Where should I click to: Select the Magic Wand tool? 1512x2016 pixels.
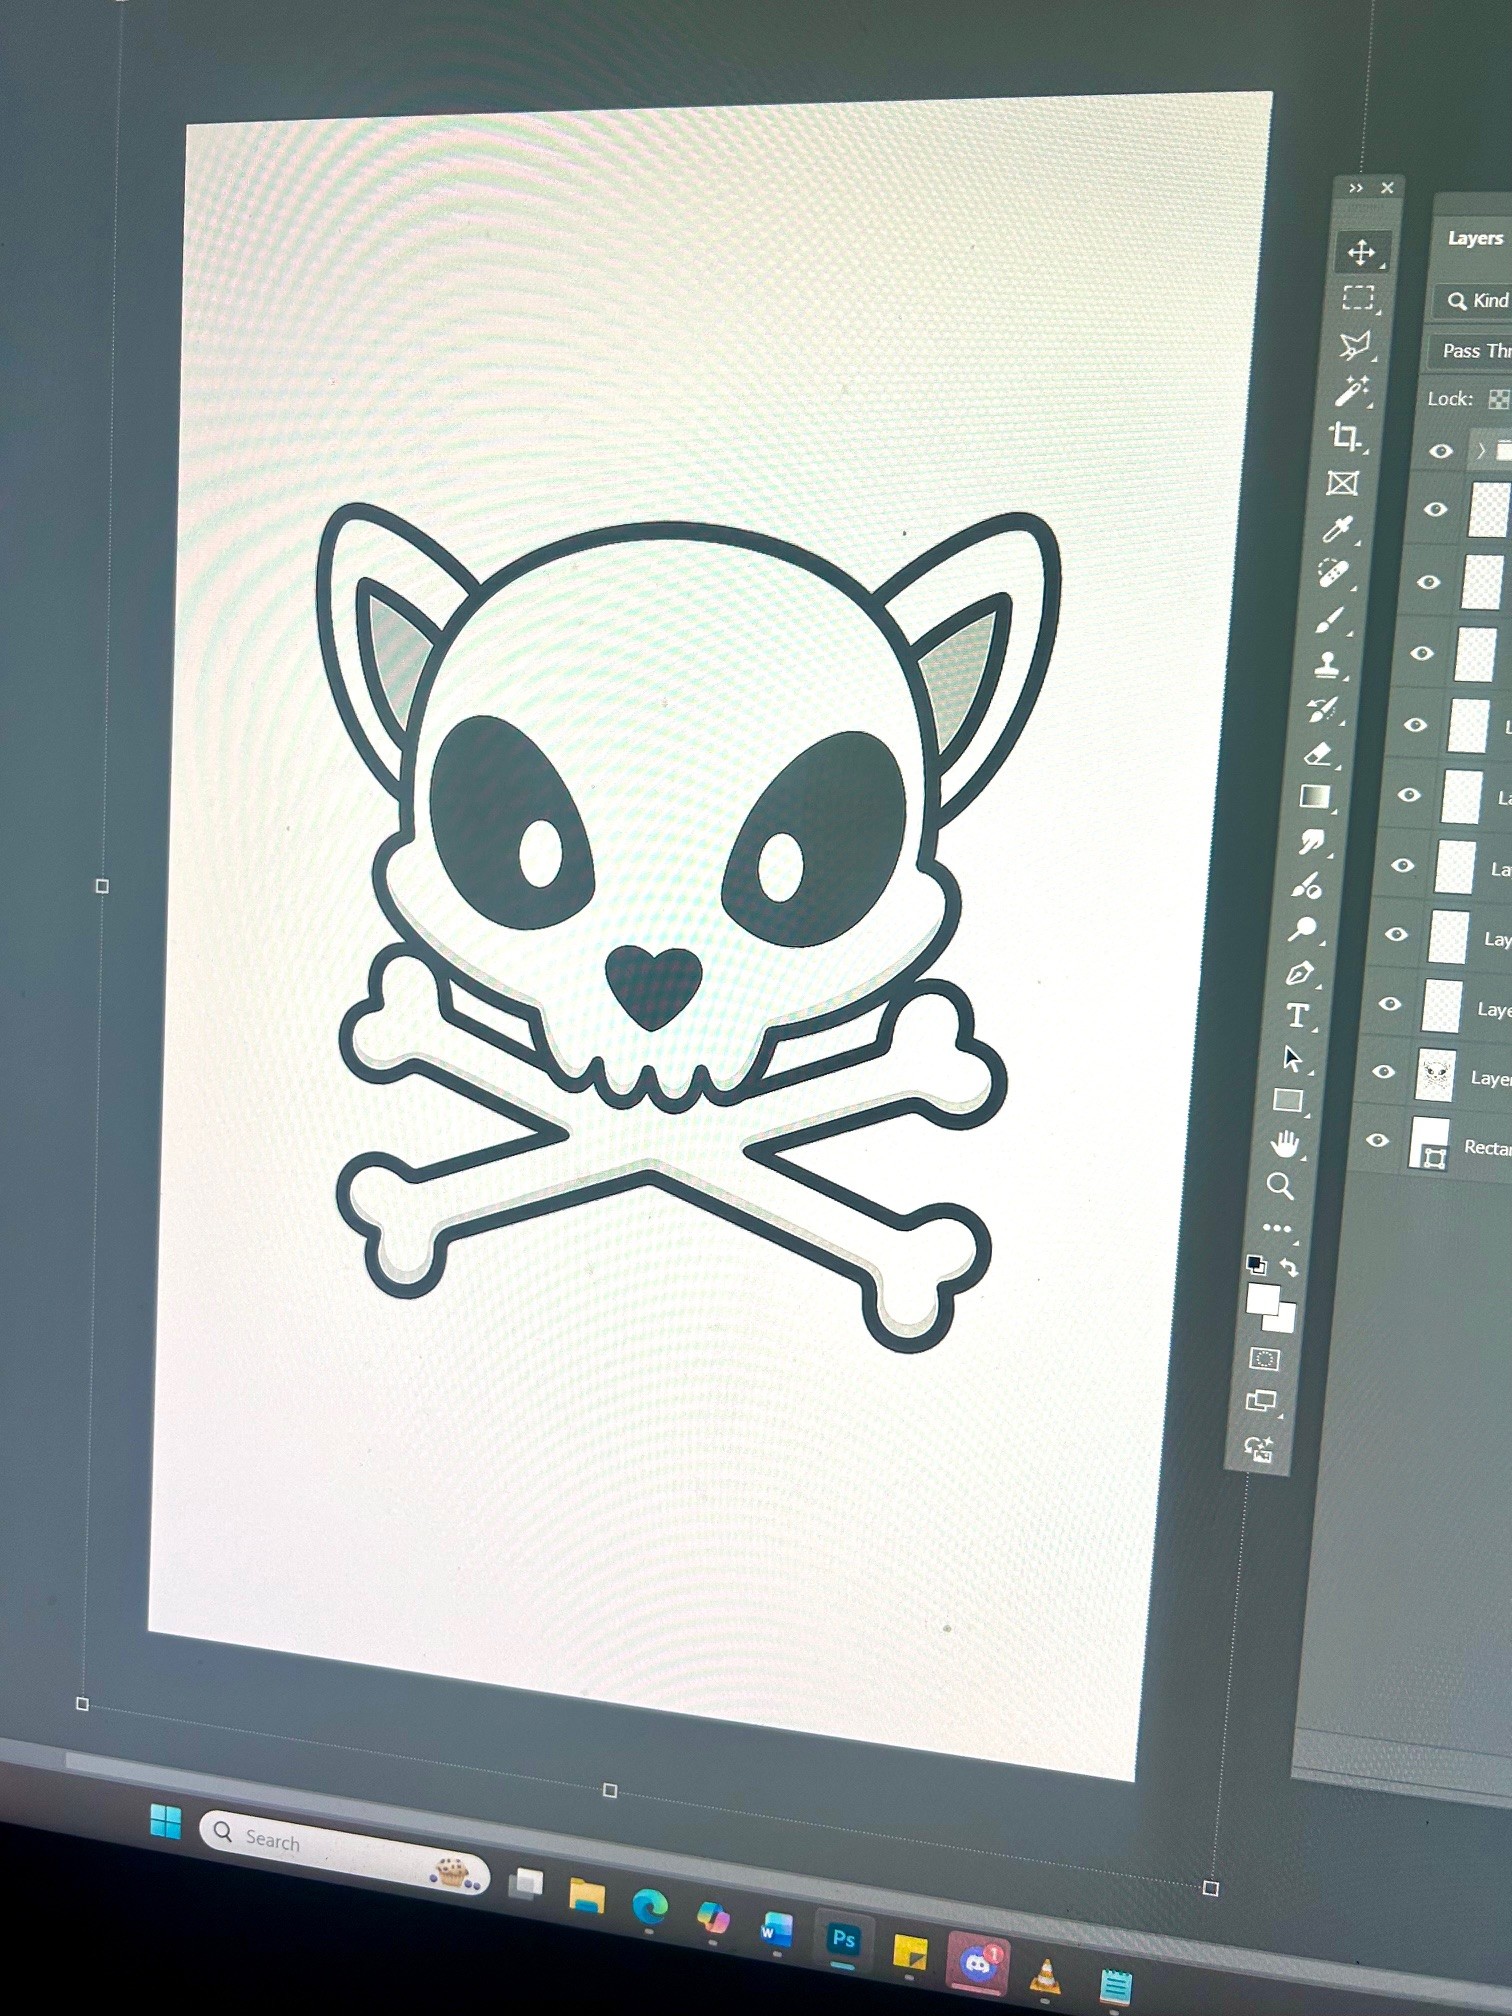point(1352,391)
